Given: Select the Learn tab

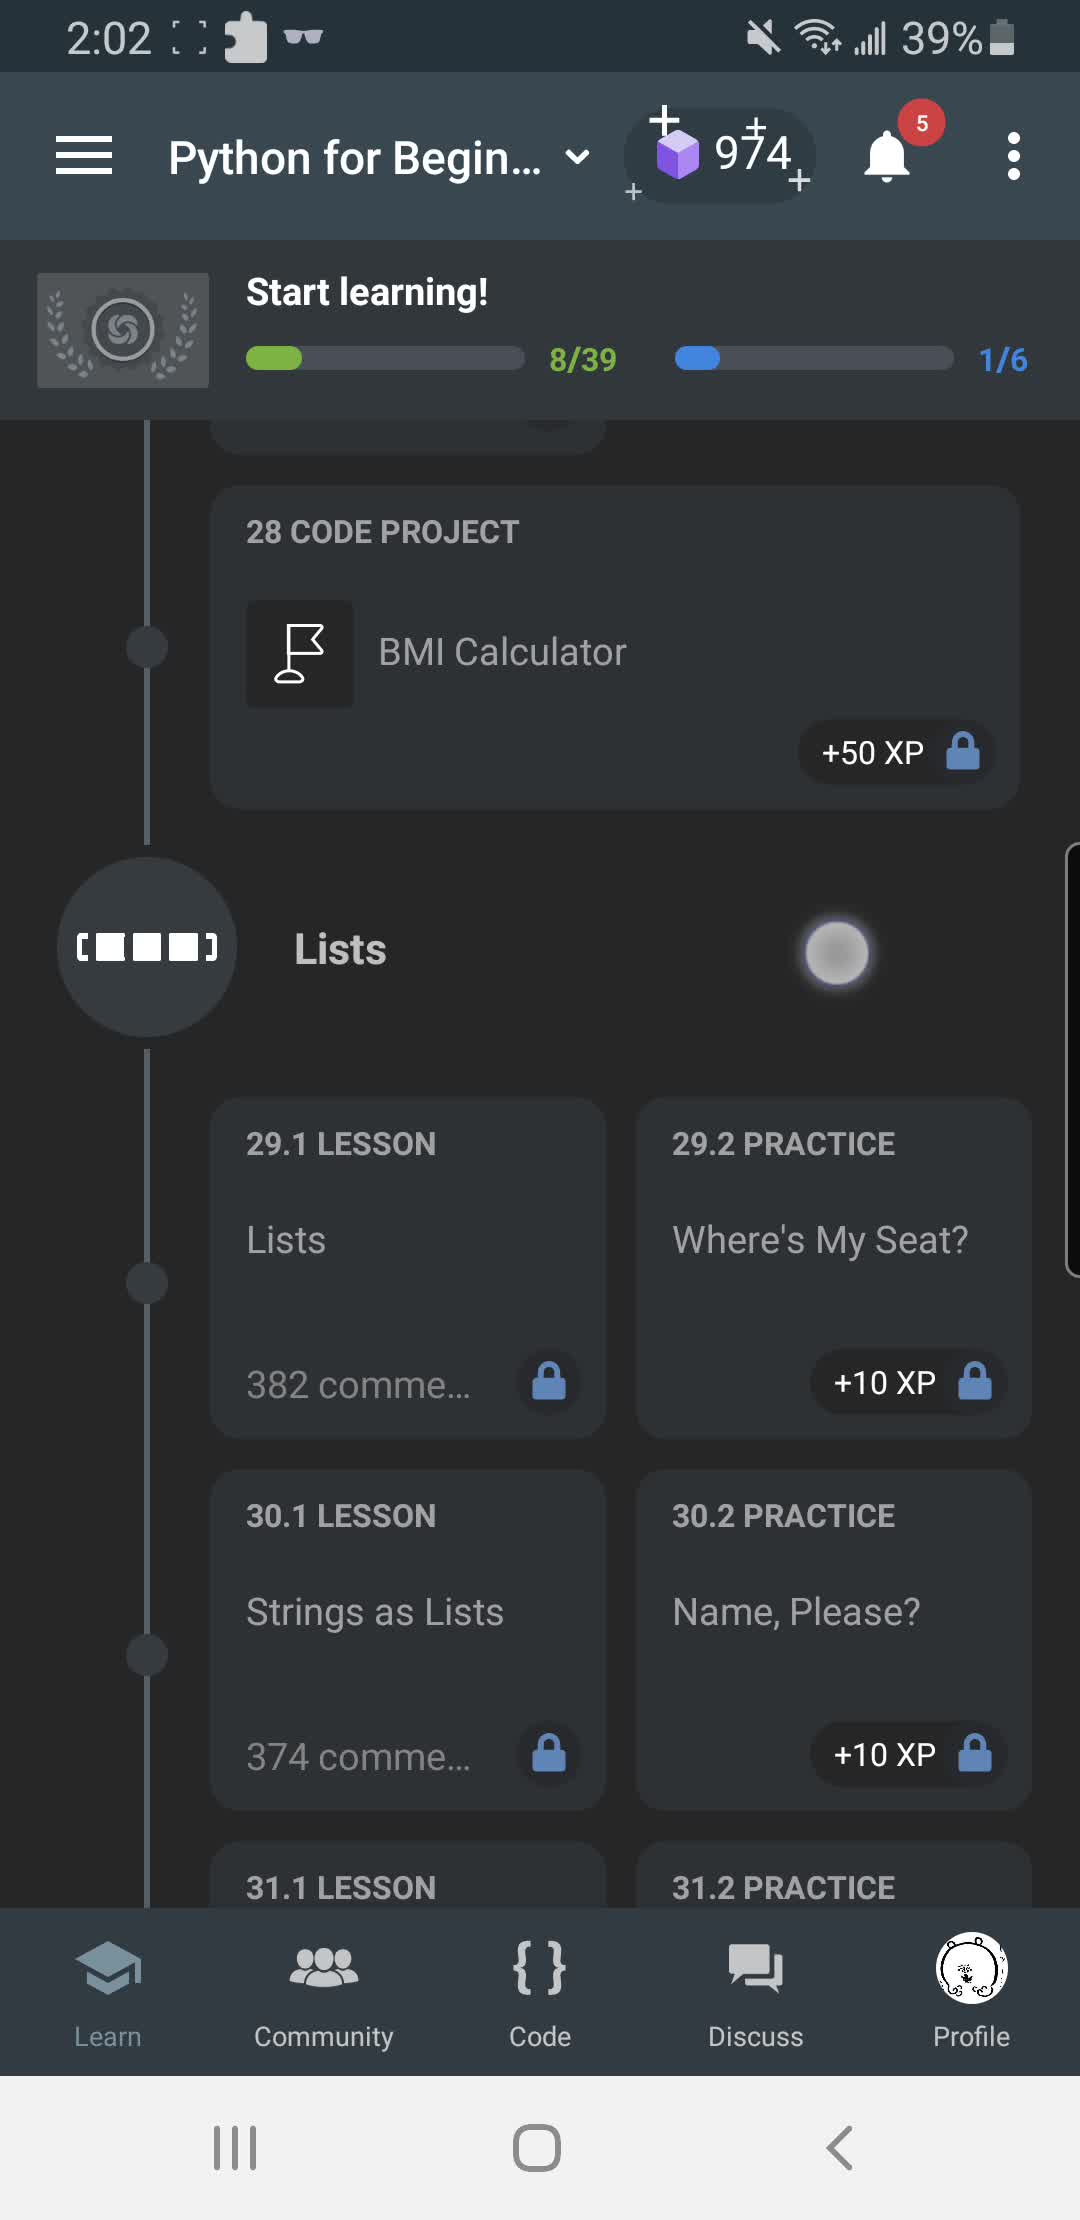Looking at the screenshot, I should click(108, 1991).
